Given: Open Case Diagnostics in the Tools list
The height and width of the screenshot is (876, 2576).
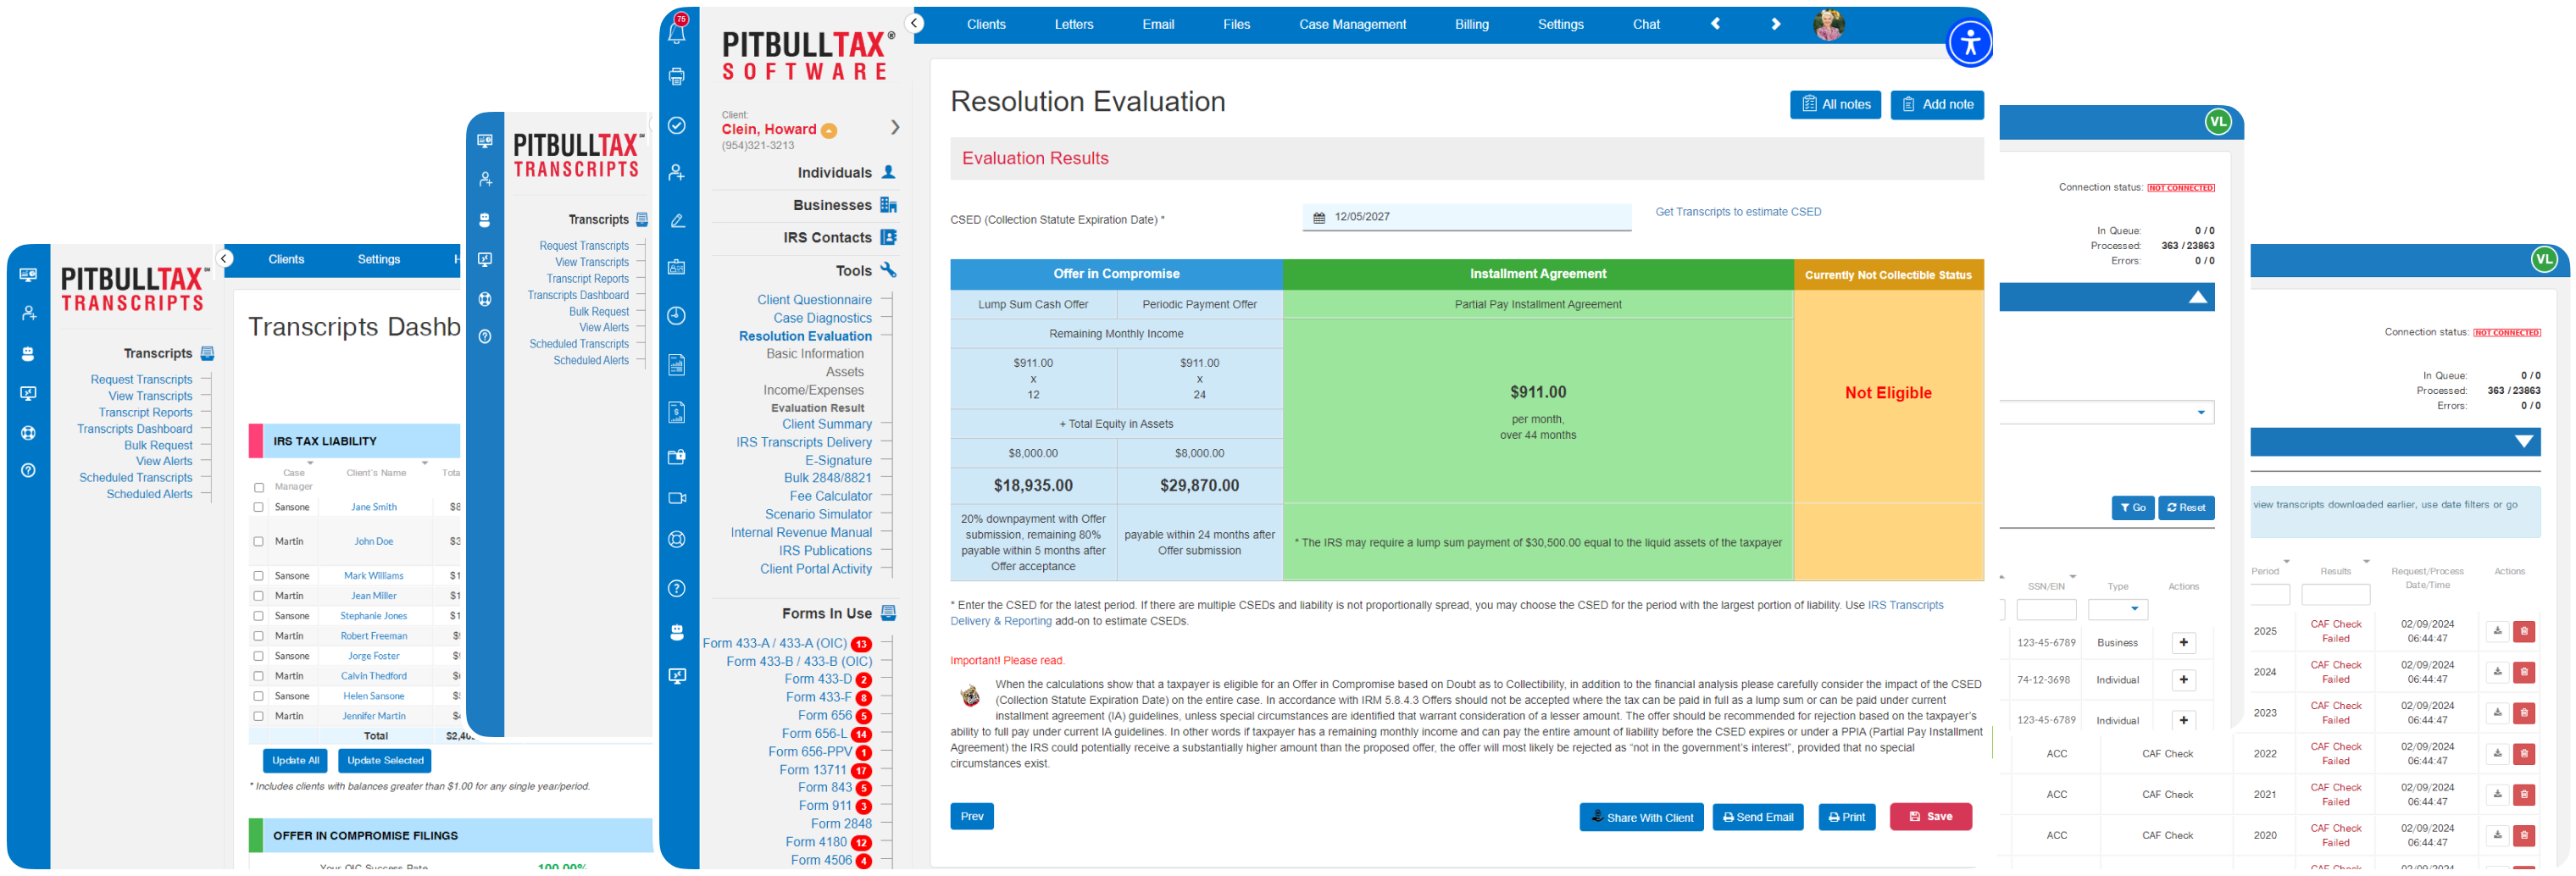Looking at the screenshot, I should coord(822,319).
